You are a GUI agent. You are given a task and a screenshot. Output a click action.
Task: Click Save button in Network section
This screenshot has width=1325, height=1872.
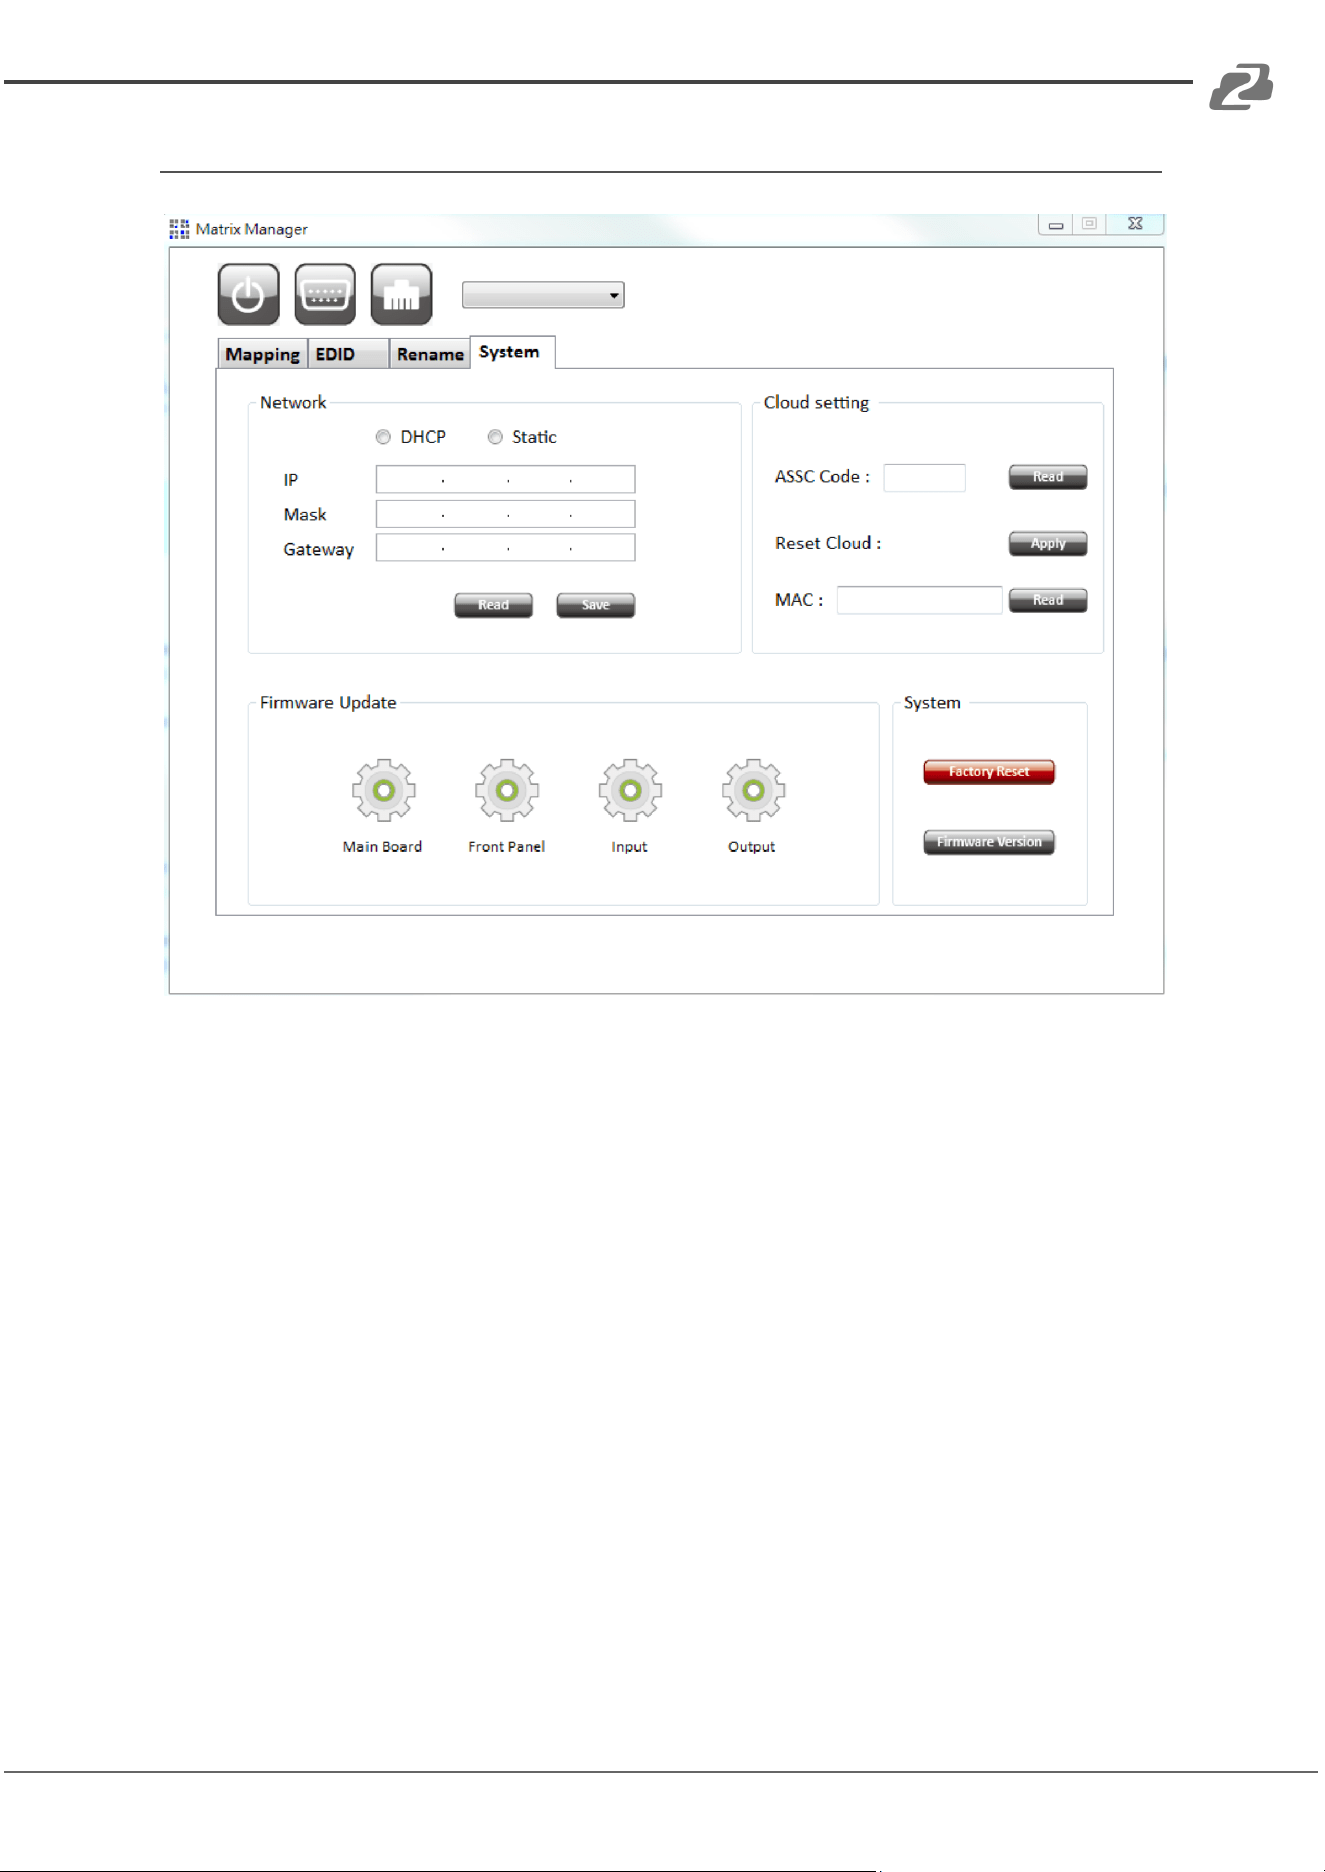[595, 605]
